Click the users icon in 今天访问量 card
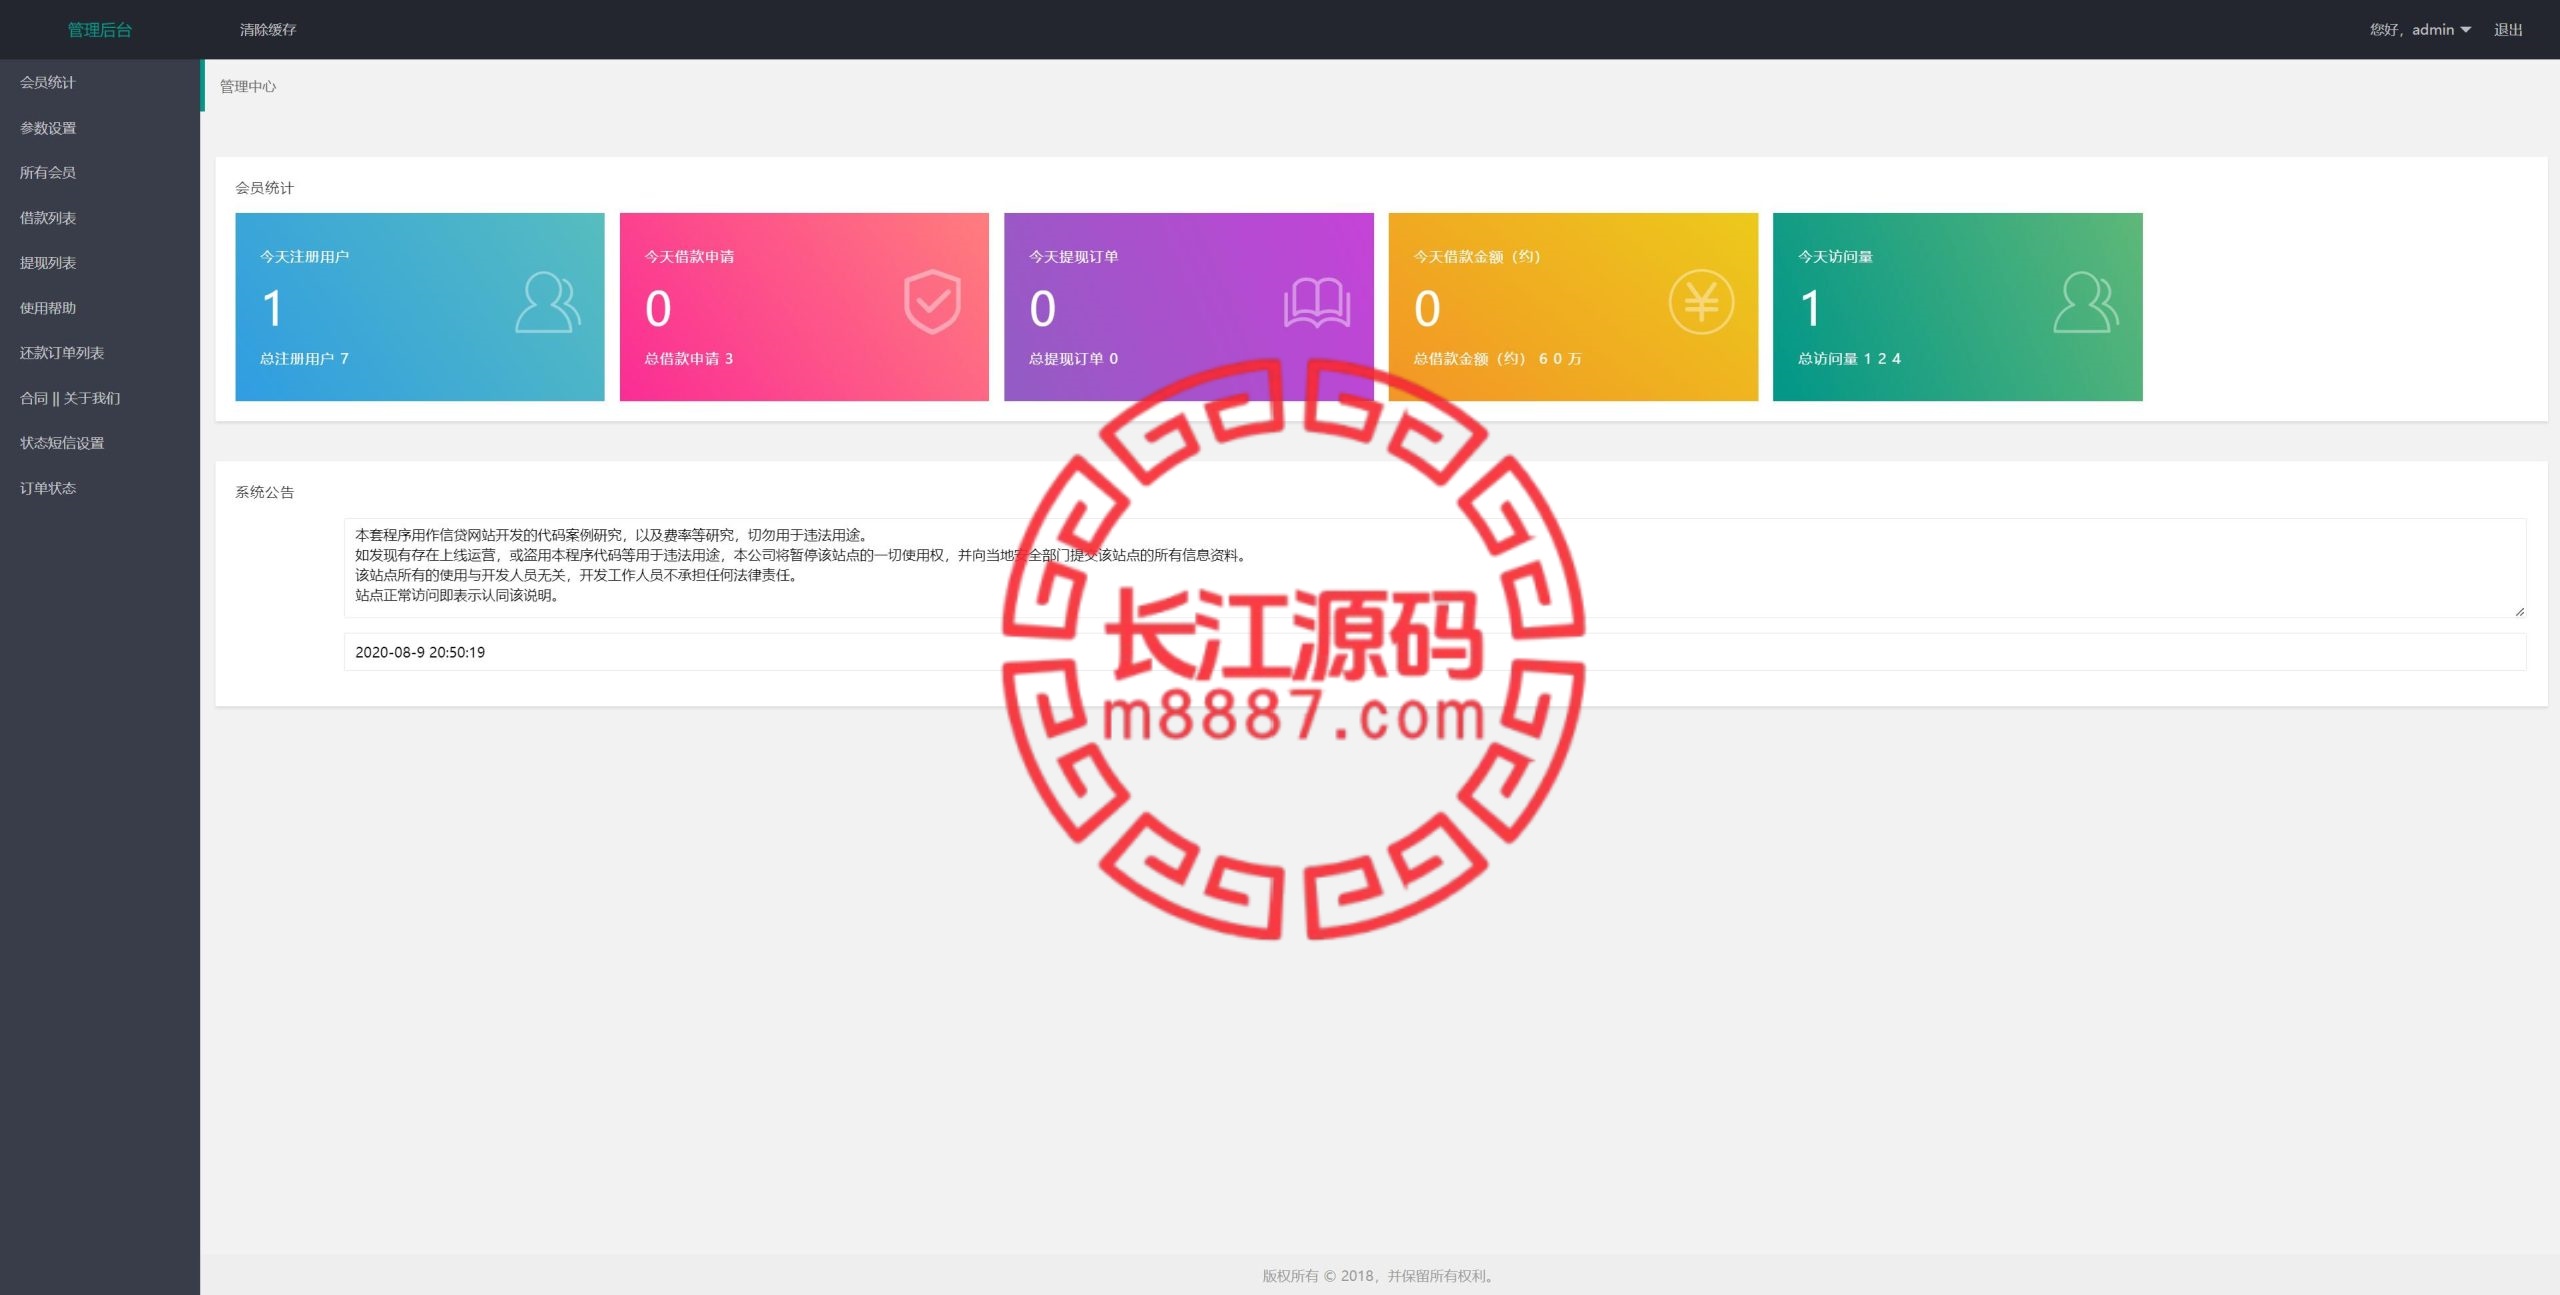 [x=2086, y=302]
